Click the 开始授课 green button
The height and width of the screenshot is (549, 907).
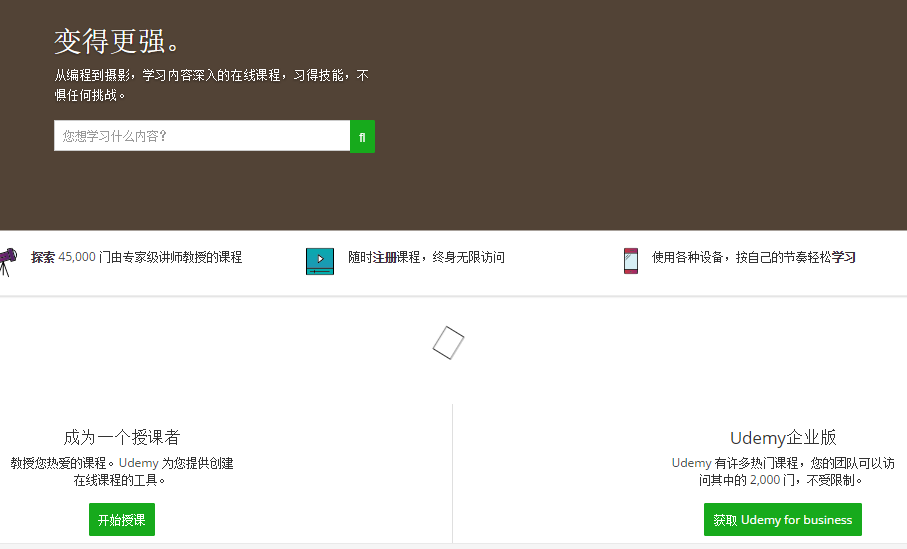pos(121,519)
